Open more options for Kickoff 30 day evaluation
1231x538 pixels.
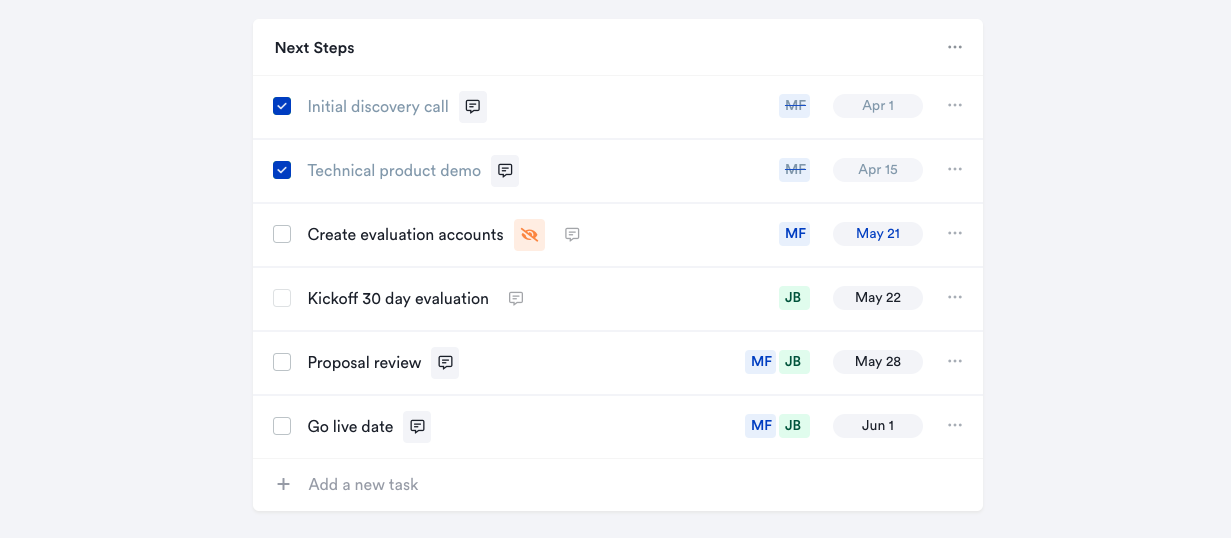coord(955,297)
